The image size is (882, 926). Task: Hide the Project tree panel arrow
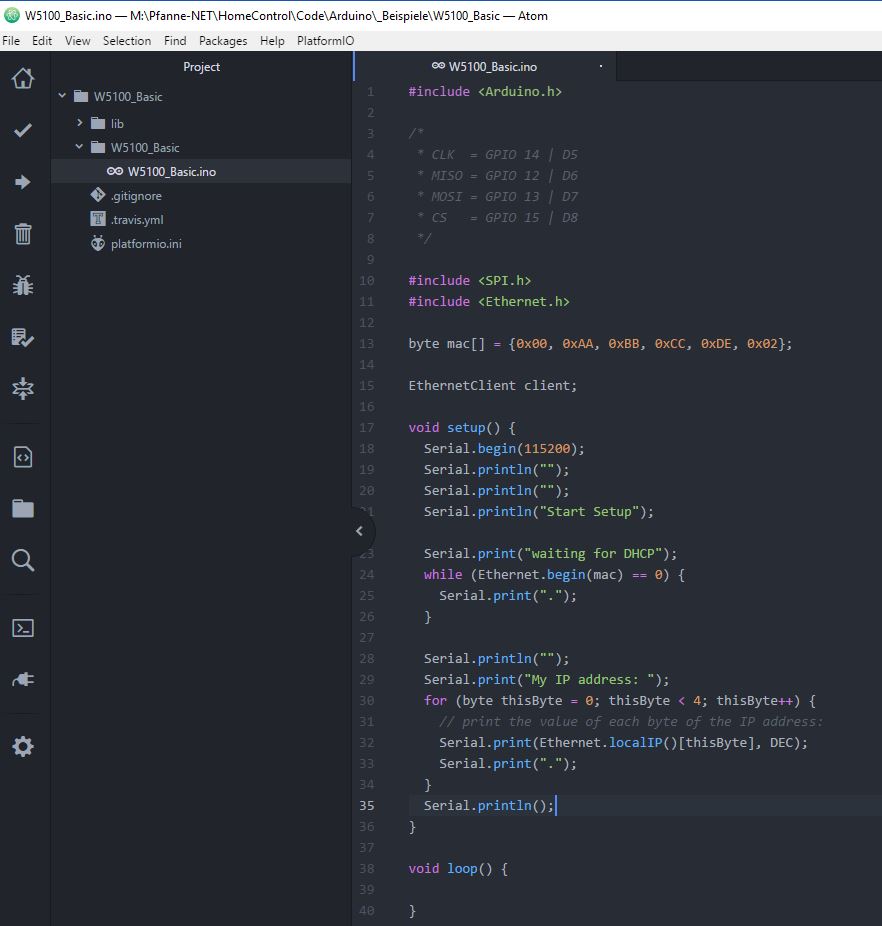click(x=359, y=531)
